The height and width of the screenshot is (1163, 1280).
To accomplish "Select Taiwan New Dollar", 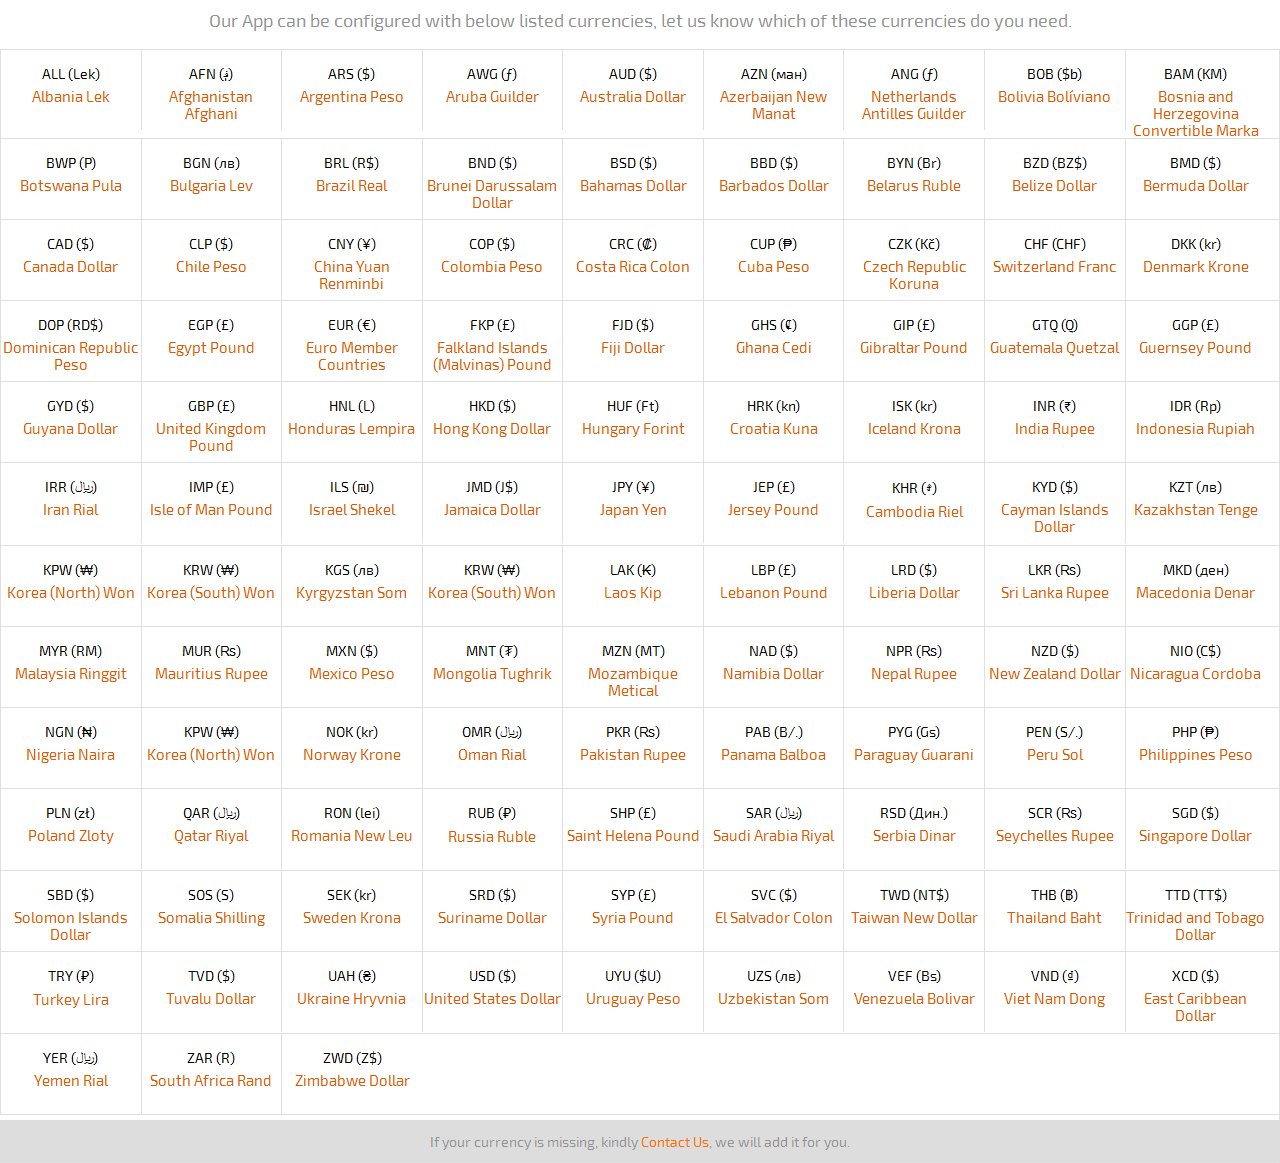I will (914, 918).
